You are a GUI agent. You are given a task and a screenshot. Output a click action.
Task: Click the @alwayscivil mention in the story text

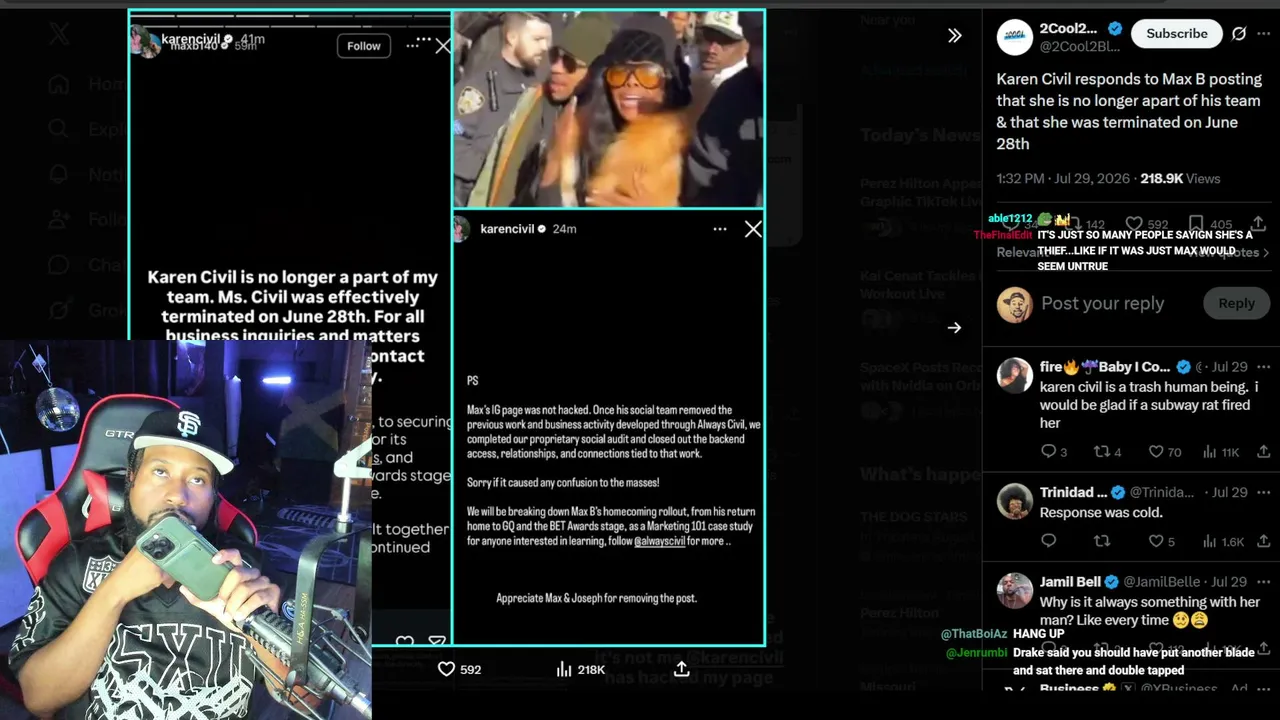tap(659, 541)
